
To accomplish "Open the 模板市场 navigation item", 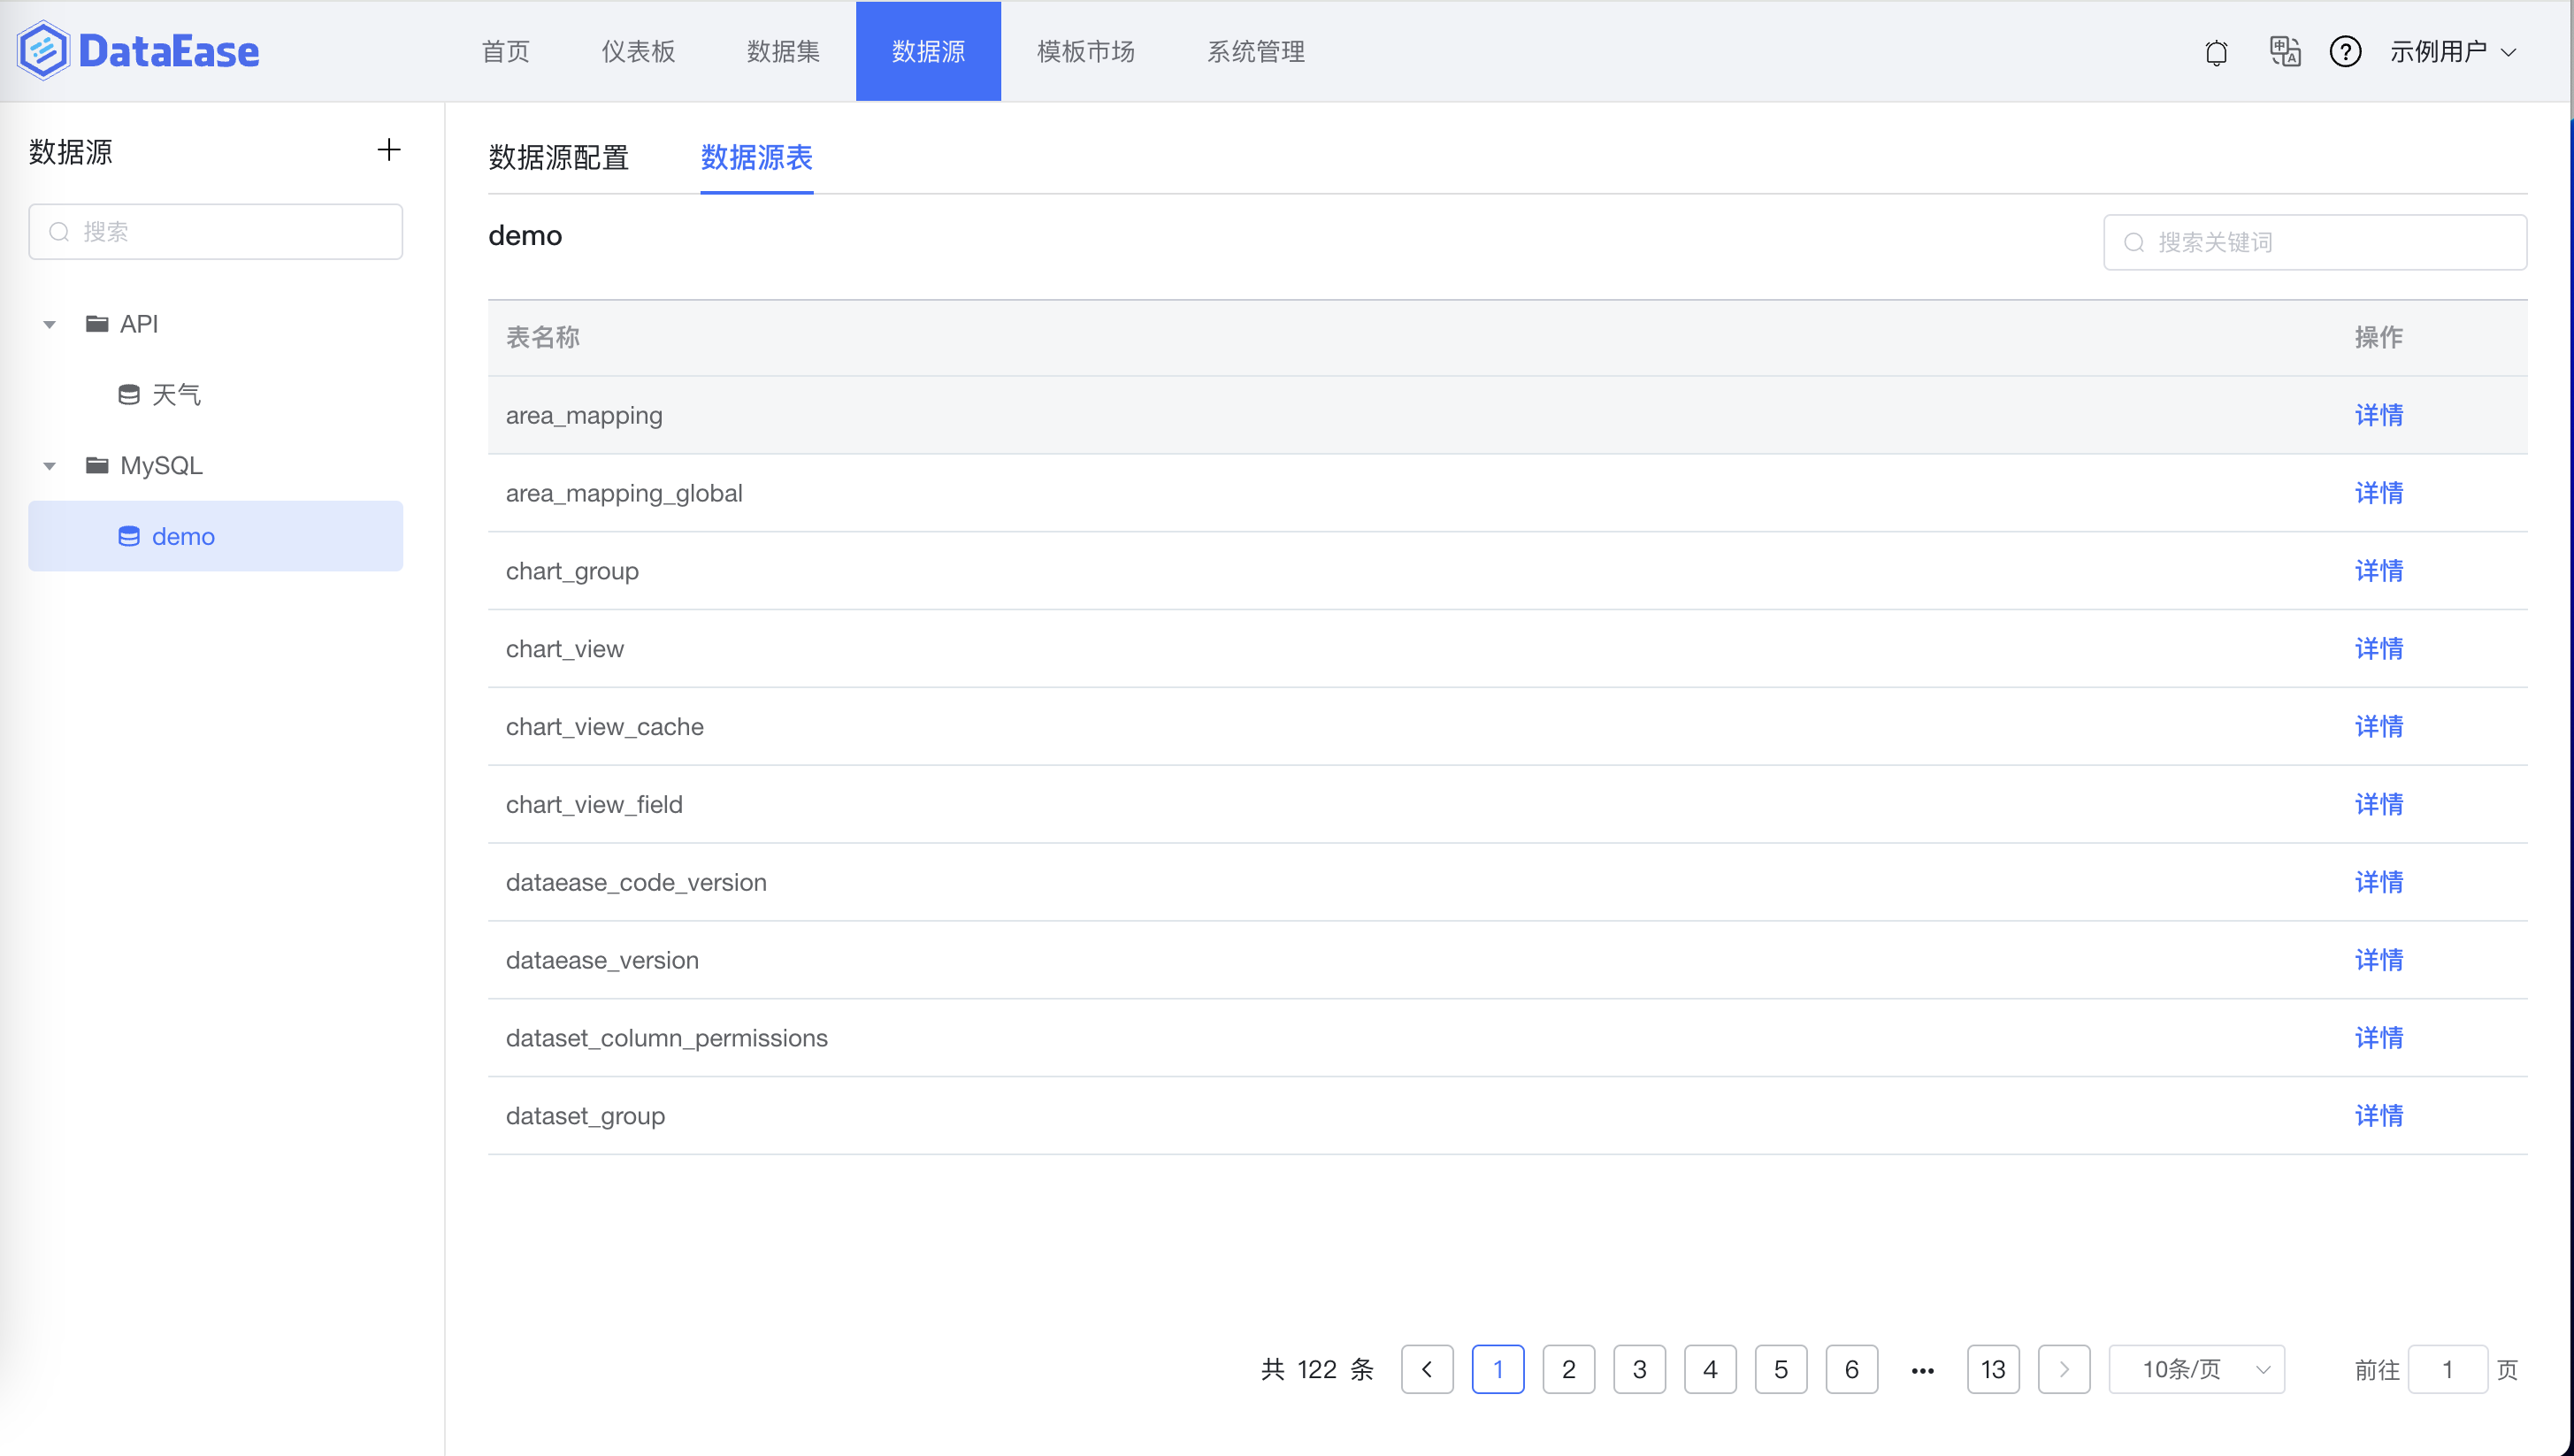I will pyautogui.click(x=1086, y=51).
